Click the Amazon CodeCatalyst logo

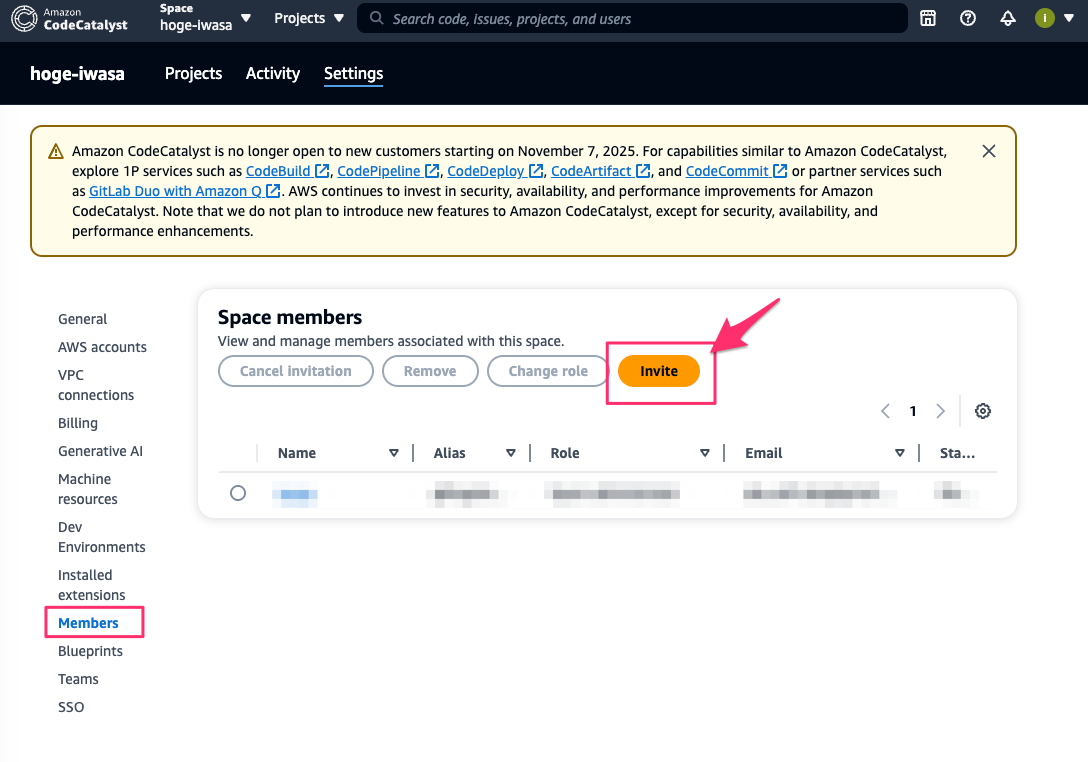[70, 18]
